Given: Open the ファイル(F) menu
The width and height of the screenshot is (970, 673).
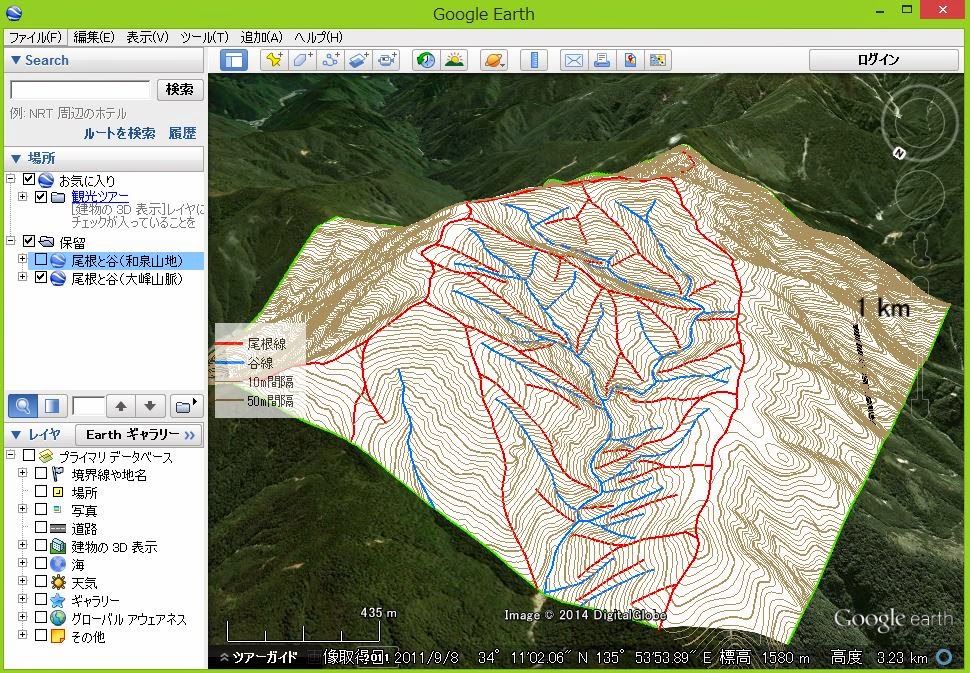Looking at the screenshot, I should coord(35,37).
